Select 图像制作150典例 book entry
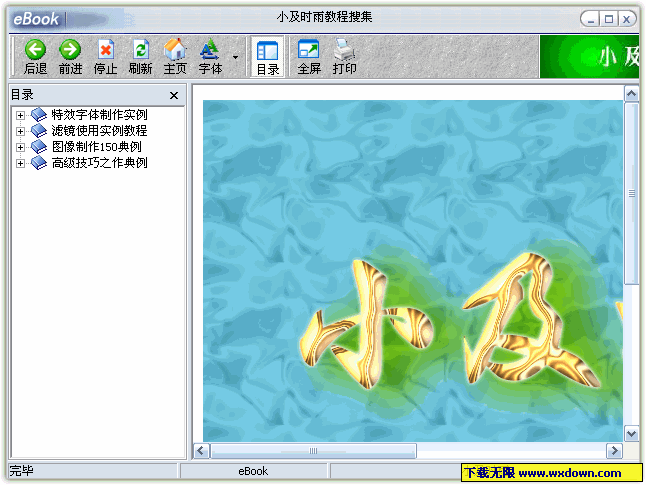This screenshot has height=485, width=646. point(96,147)
